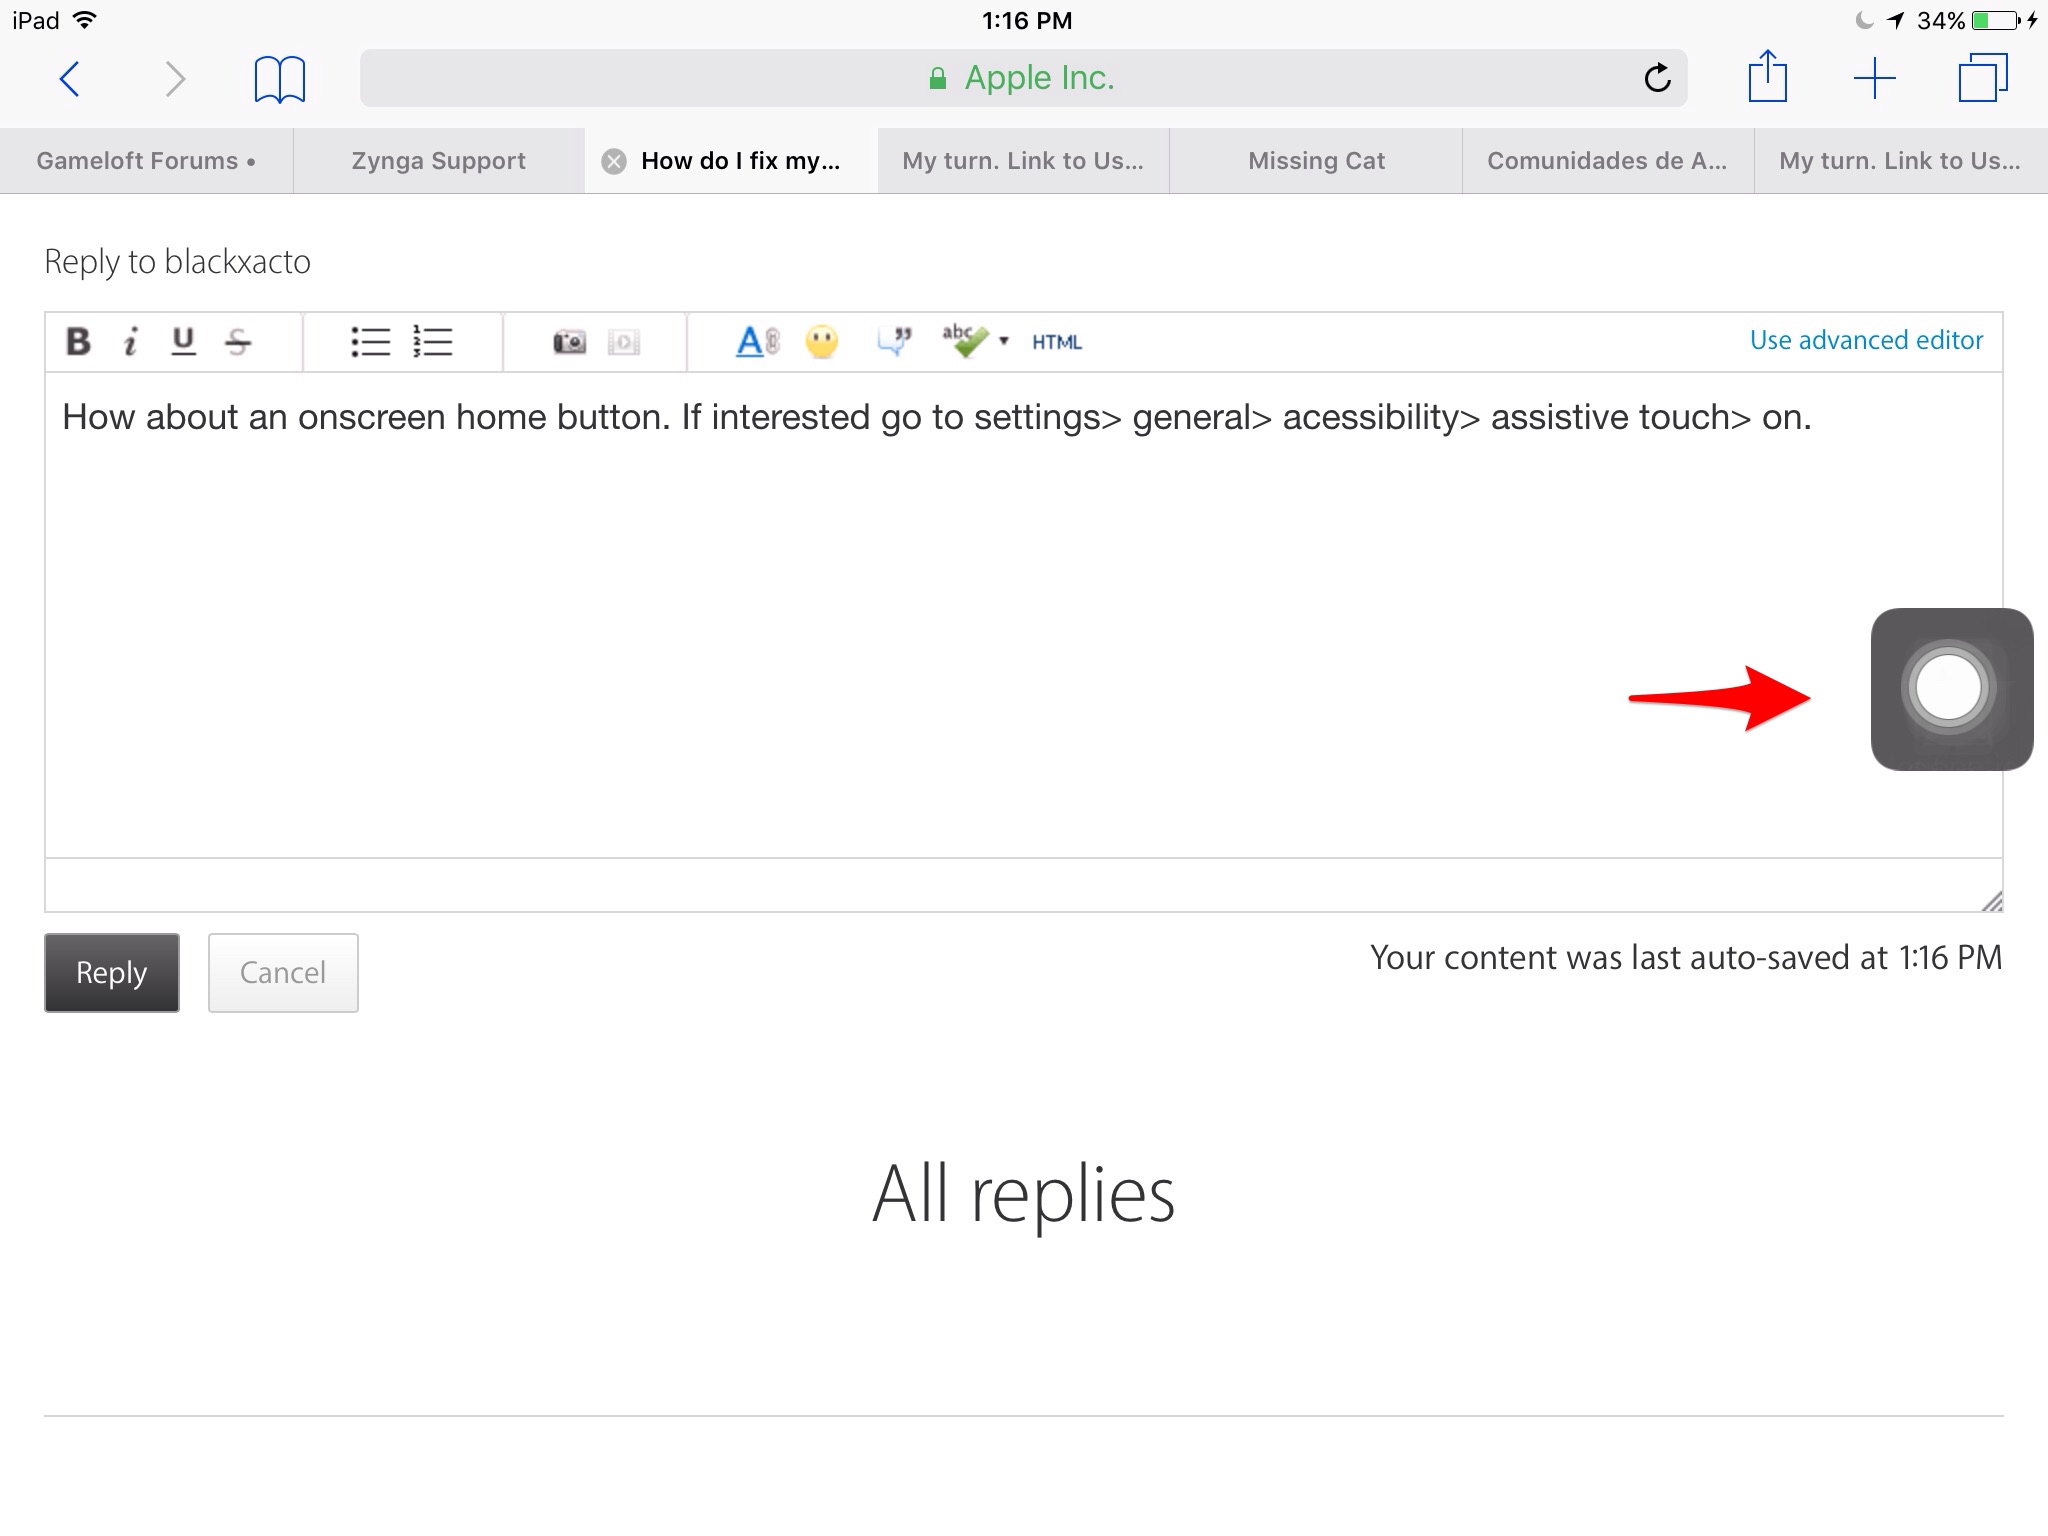Open the emoticon smiley picker
This screenshot has width=2048, height=1536.
pyautogui.click(x=822, y=342)
